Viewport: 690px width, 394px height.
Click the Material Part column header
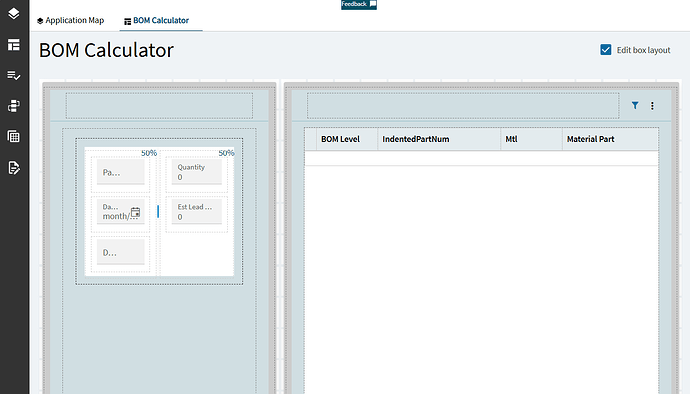click(610, 139)
